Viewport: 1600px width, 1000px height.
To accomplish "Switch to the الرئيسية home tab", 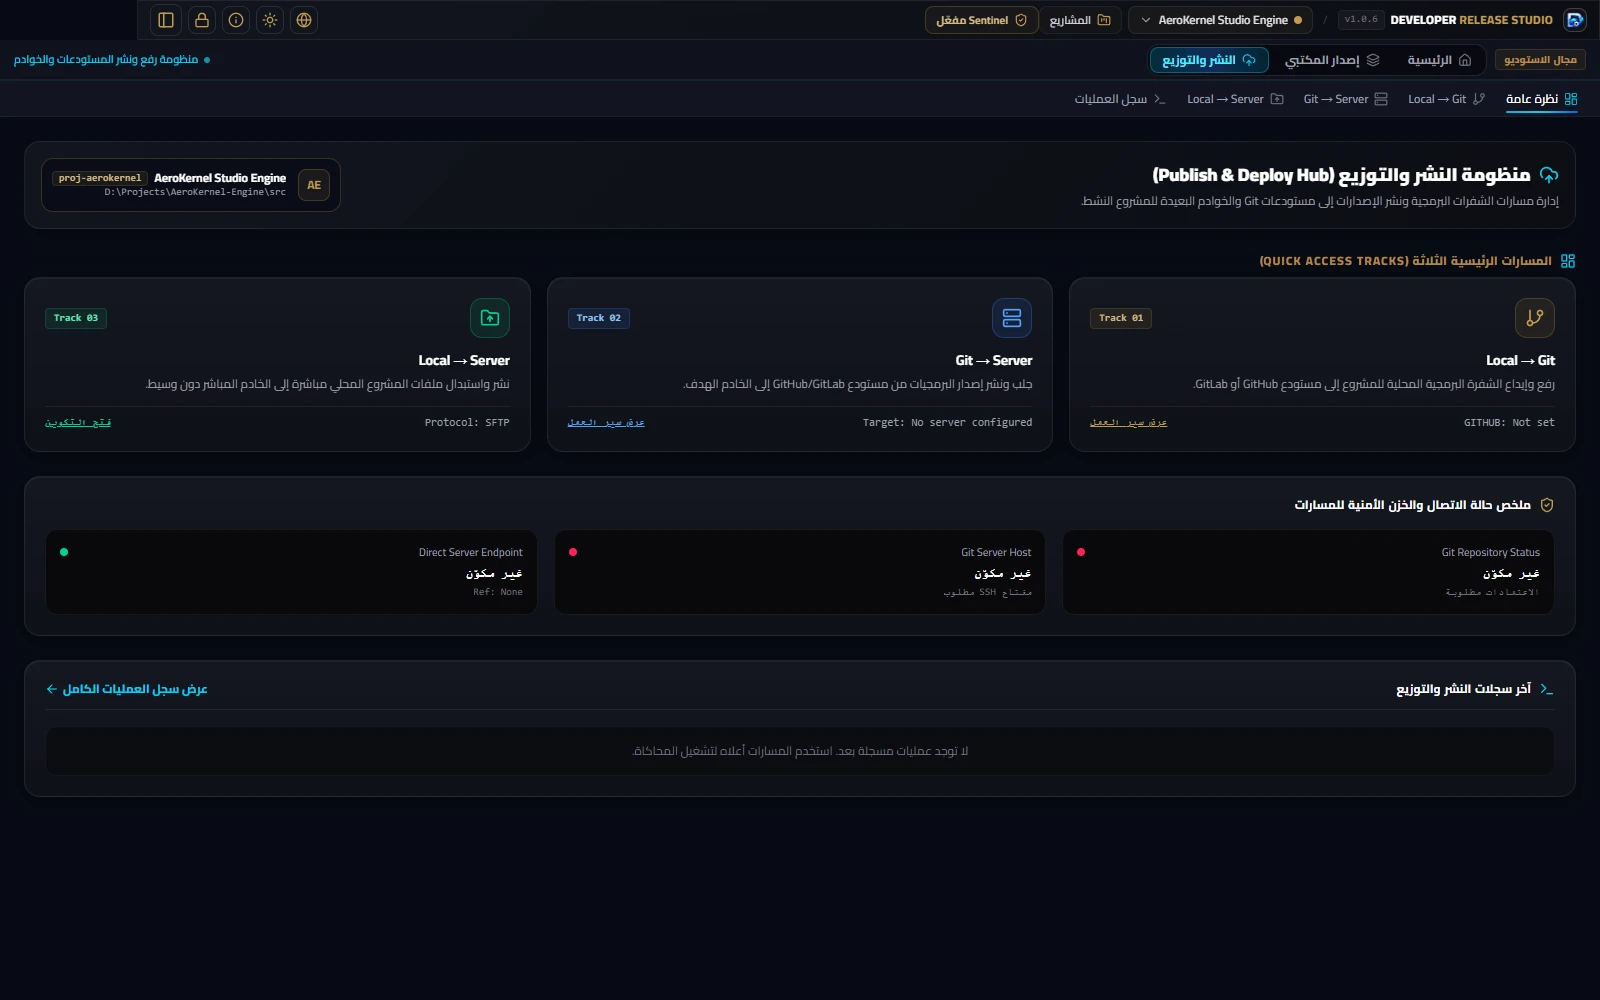I will pyautogui.click(x=1439, y=60).
